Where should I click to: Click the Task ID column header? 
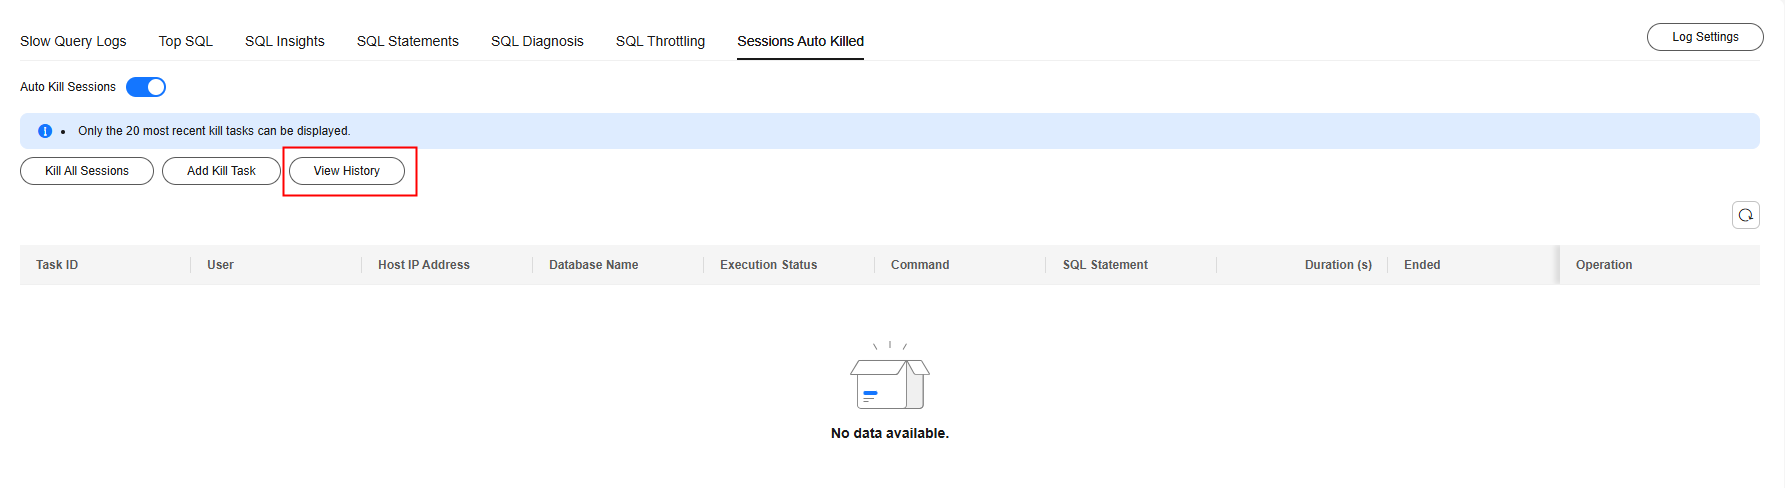click(x=57, y=265)
